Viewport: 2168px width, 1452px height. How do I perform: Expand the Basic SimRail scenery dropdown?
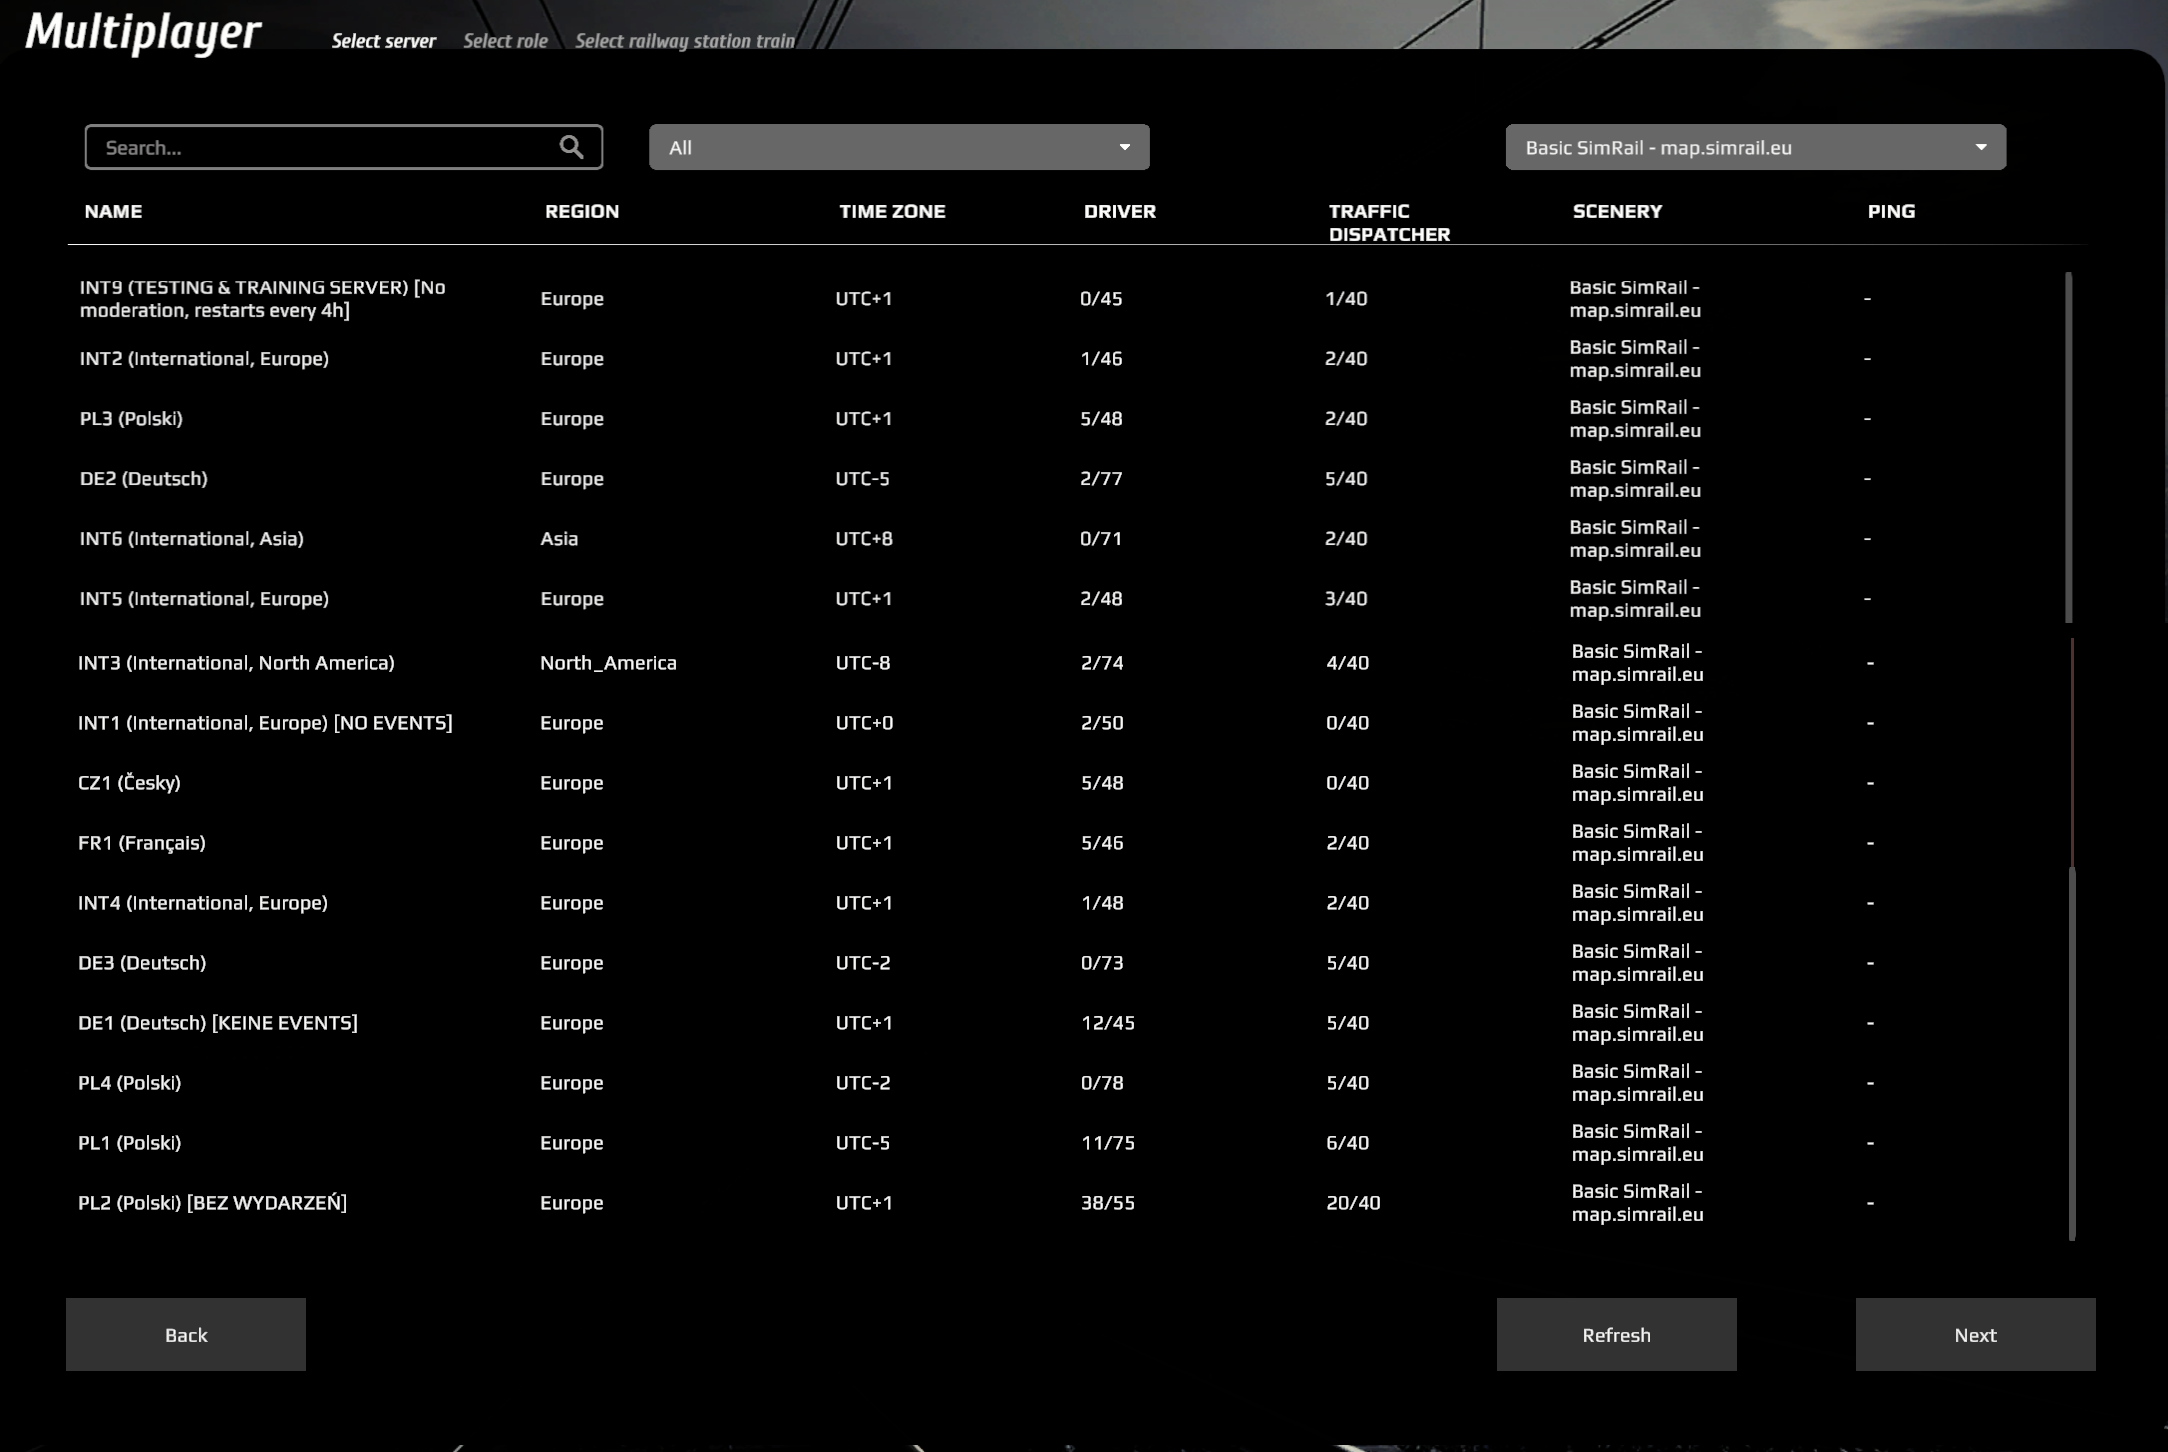(x=1755, y=147)
